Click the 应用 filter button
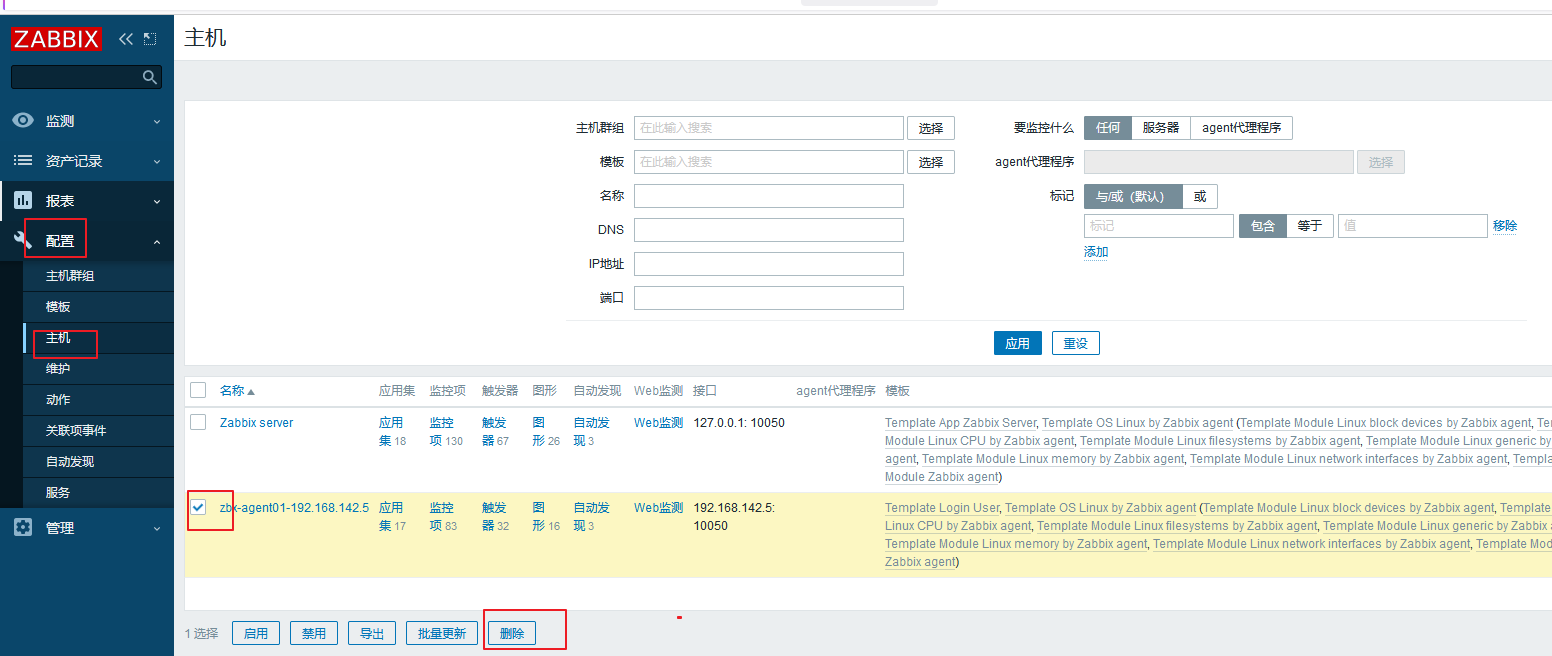This screenshot has height=656, width=1552. point(1018,343)
